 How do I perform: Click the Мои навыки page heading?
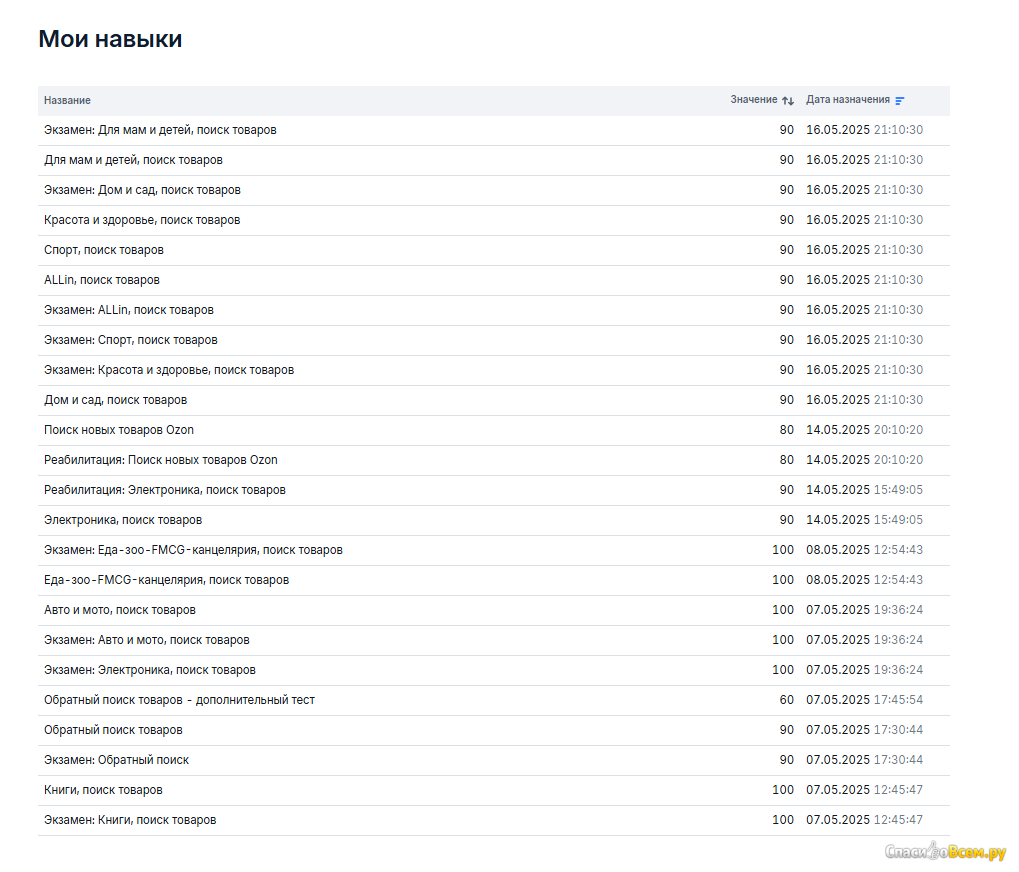(x=110, y=39)
